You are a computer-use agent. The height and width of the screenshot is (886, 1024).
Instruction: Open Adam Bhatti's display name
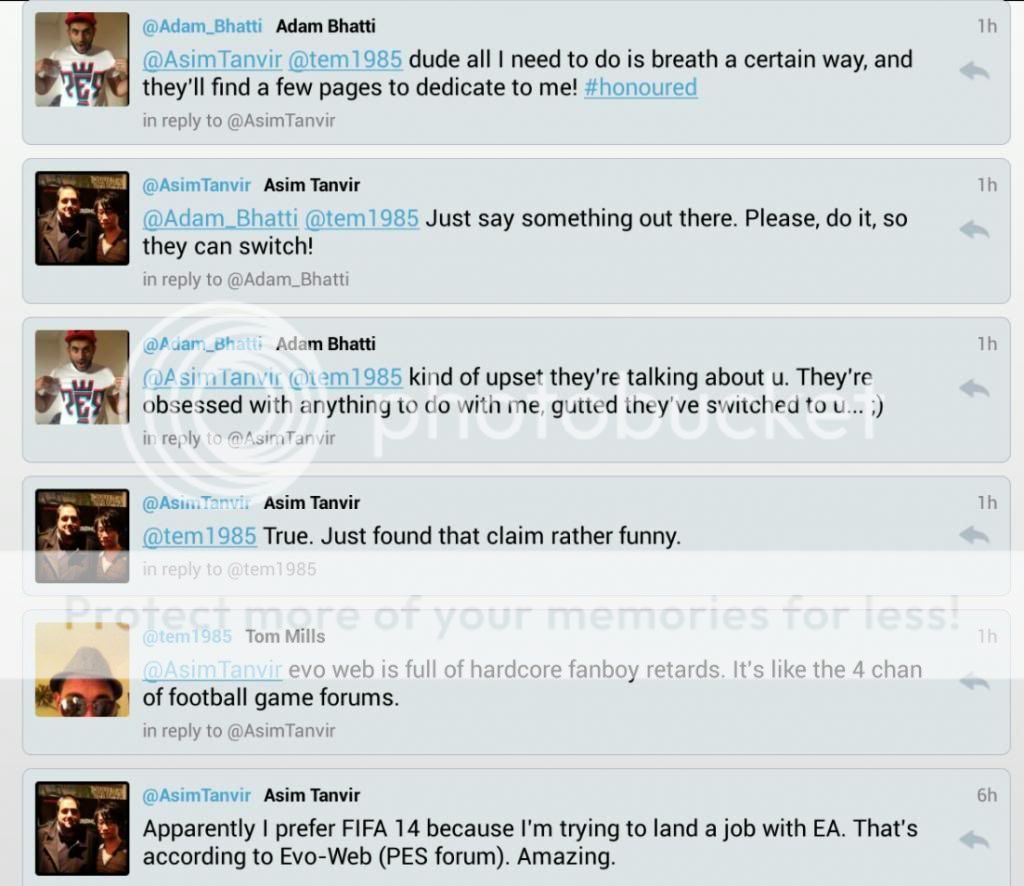tap(325, 27)
